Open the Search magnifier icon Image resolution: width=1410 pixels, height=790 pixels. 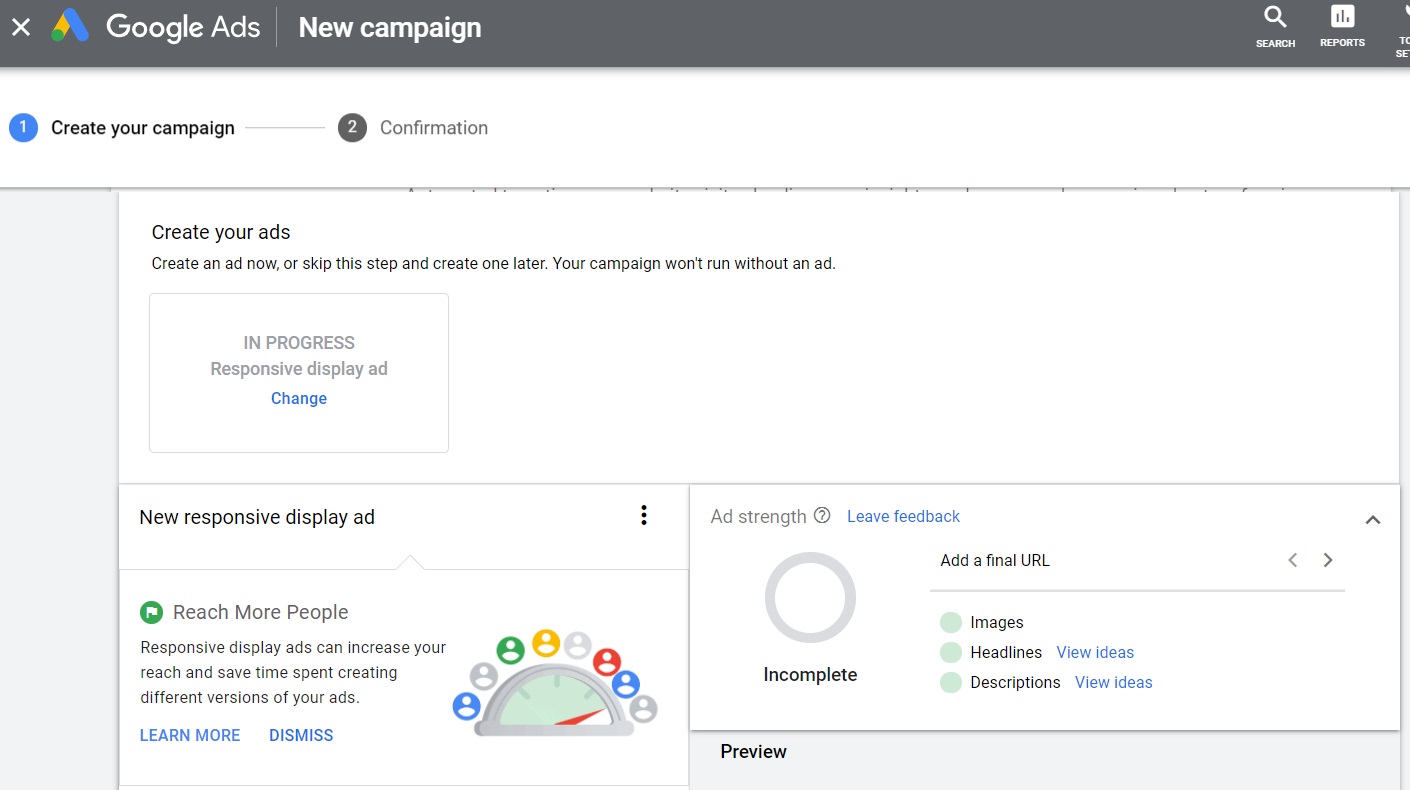[1275, 18]
